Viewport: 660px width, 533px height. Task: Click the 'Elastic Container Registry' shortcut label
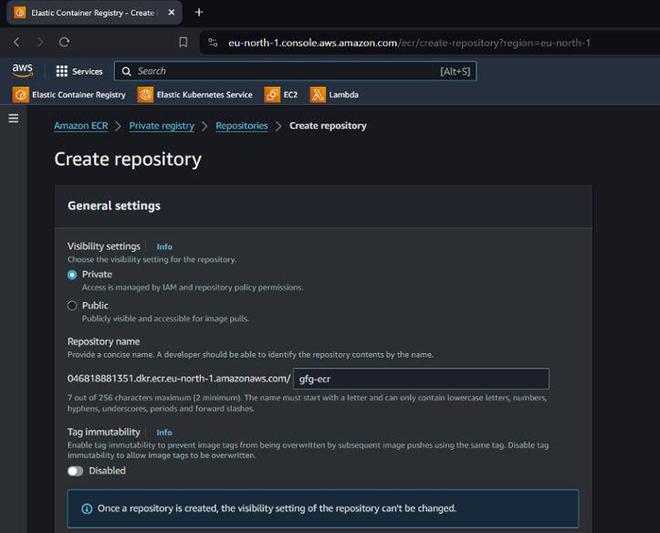pos(79,95)
